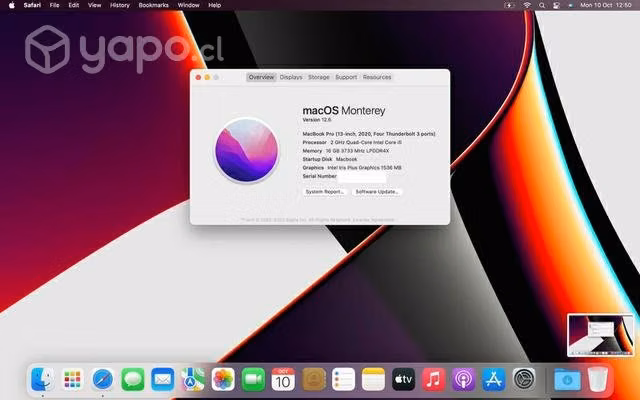Click the Siri icon in menu bar
Viewport: 640px width, 400px height.
pyautogui.click(x=570, y=5)
